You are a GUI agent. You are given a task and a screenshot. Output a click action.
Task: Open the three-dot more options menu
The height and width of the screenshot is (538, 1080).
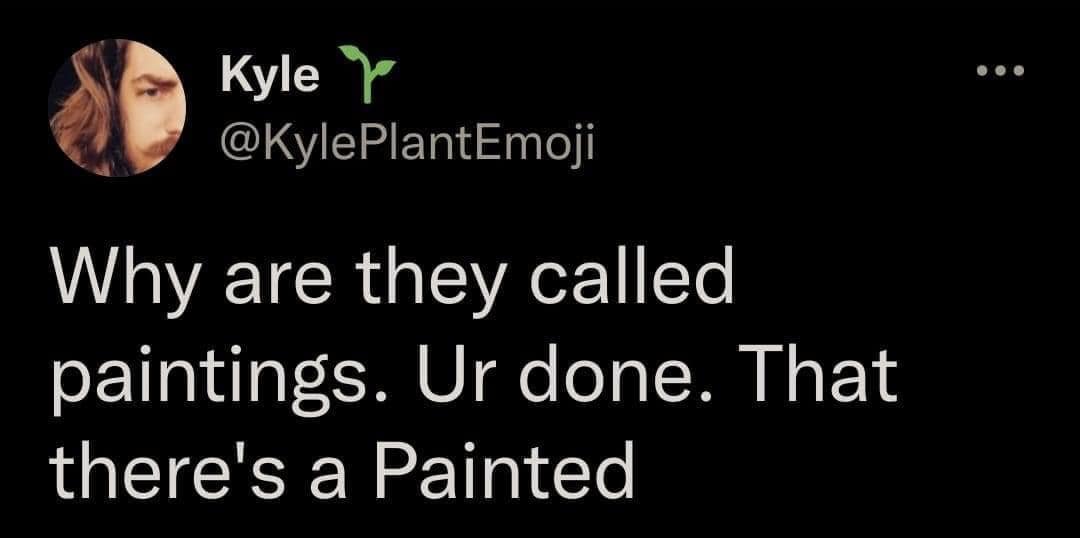click(1000, 74)
